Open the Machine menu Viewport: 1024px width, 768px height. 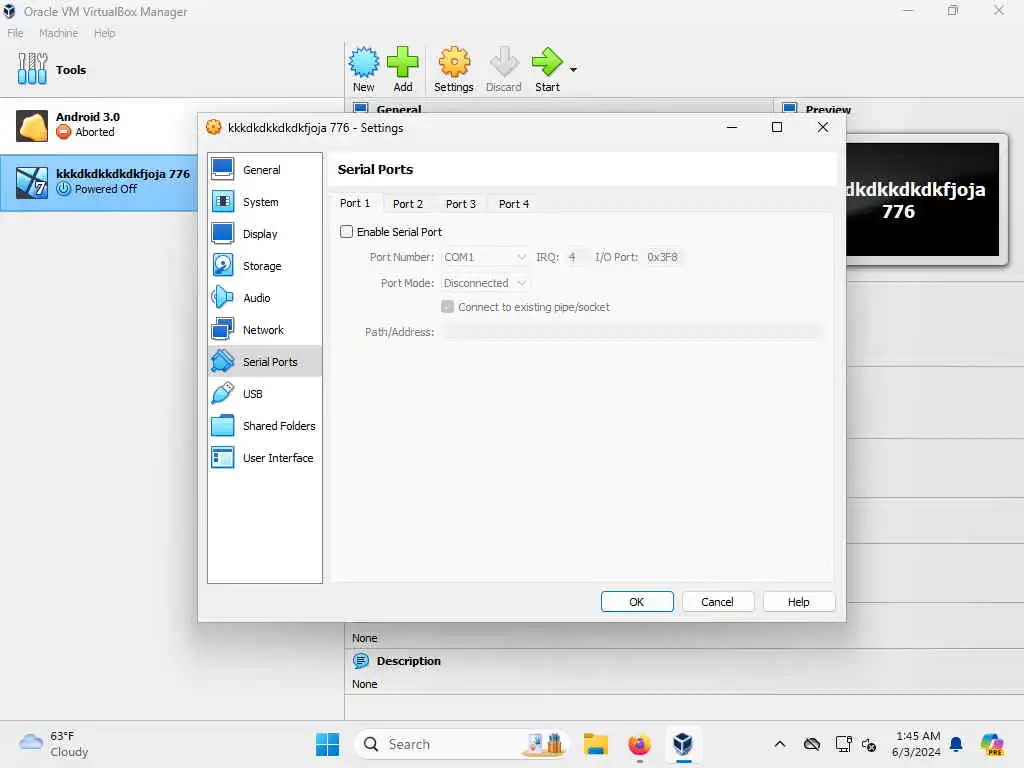point(58,33)
